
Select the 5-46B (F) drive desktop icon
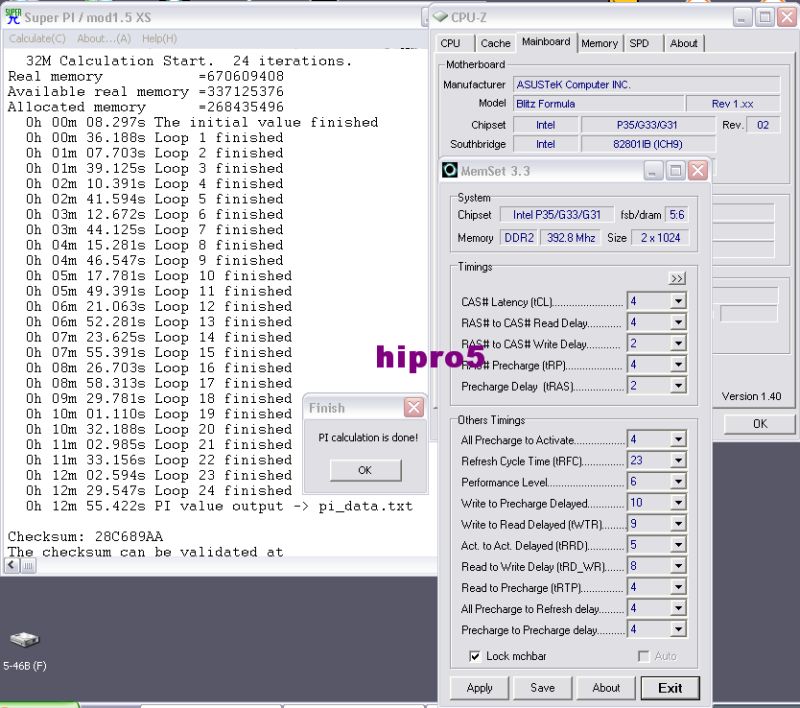24,650
